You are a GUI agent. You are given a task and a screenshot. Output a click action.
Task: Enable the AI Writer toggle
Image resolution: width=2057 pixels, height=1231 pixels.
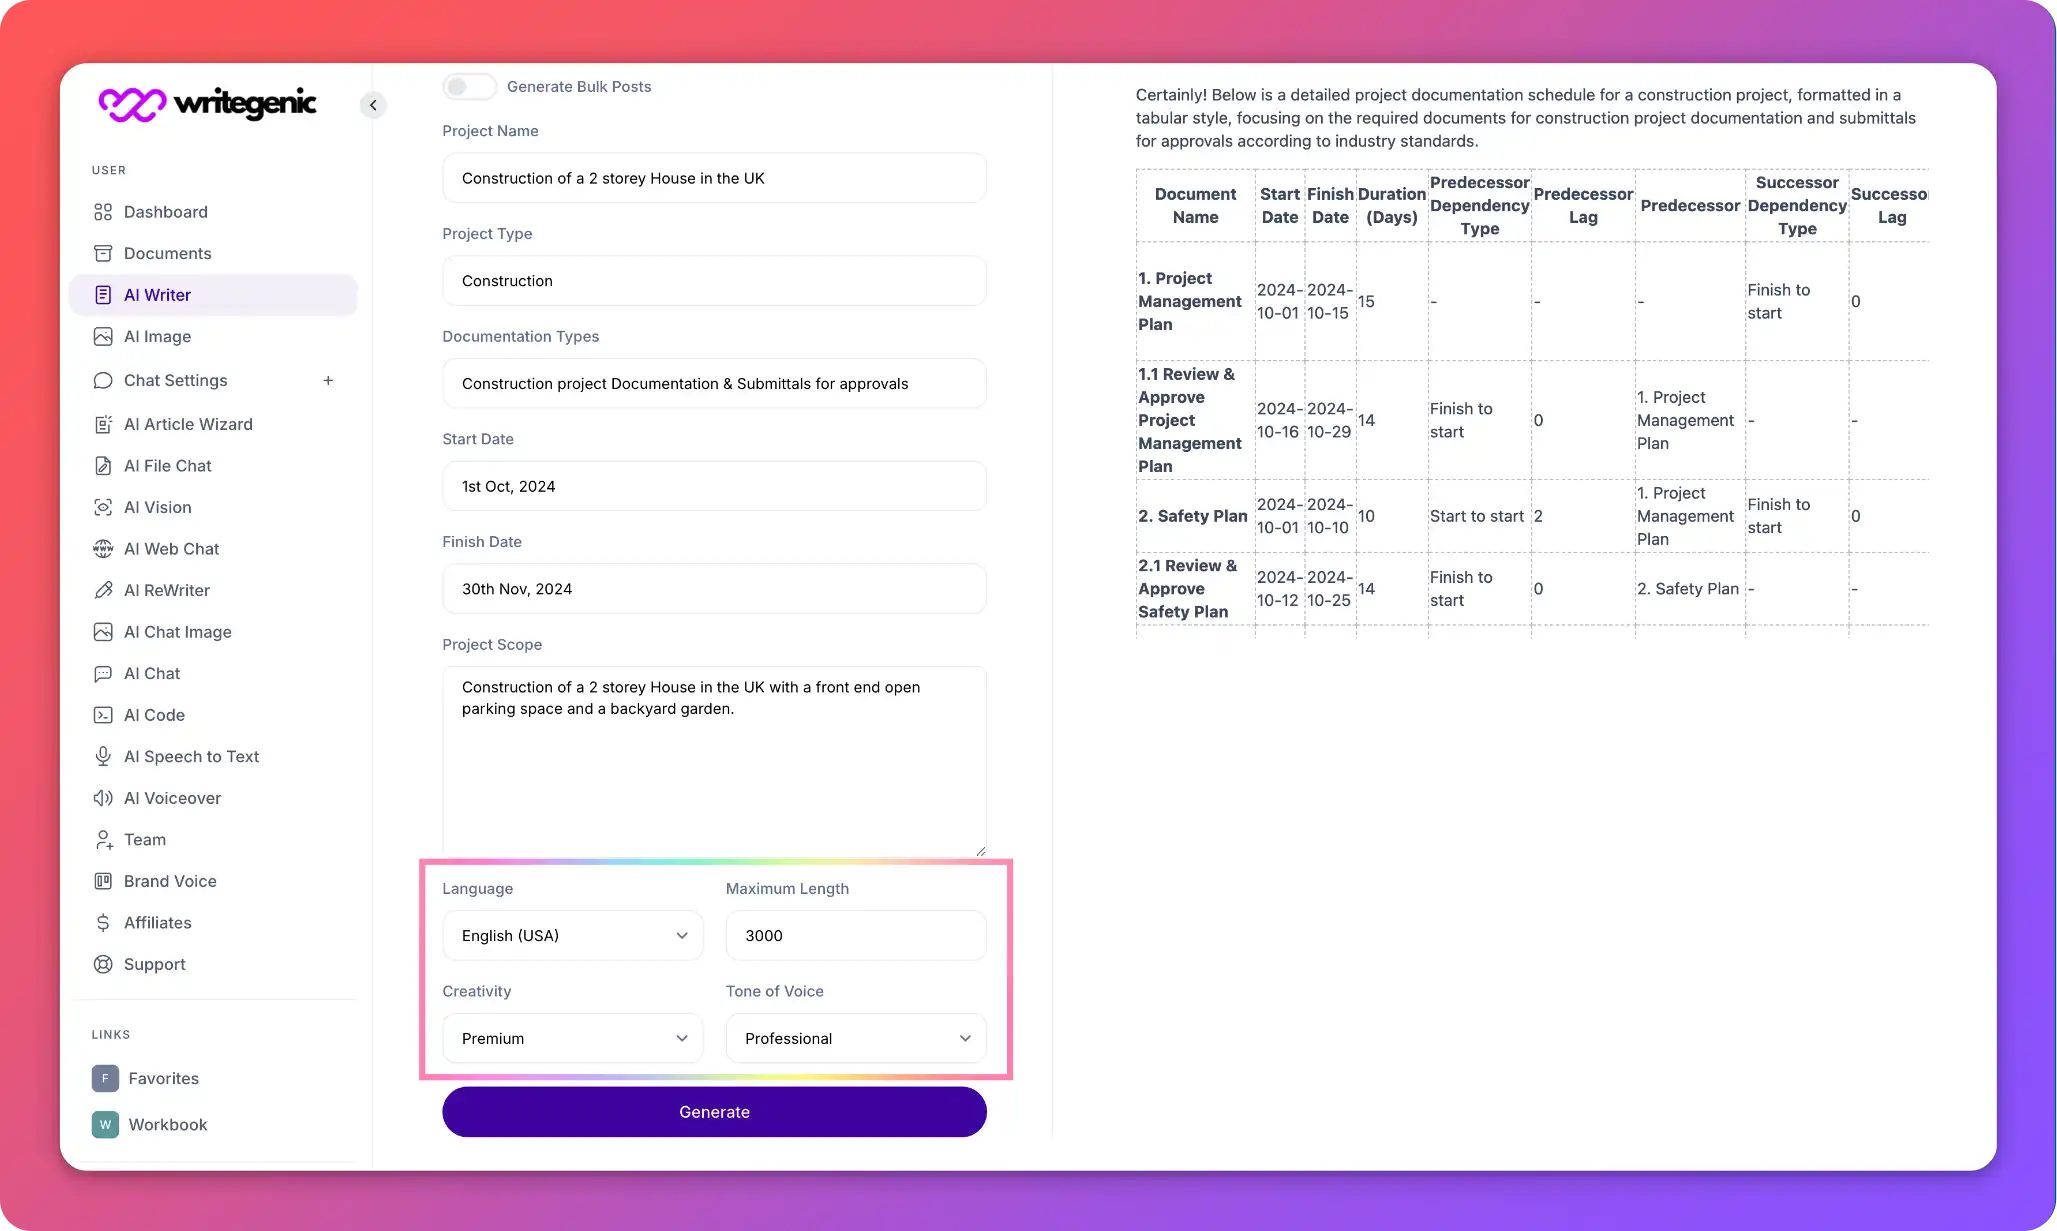(466, 85)
